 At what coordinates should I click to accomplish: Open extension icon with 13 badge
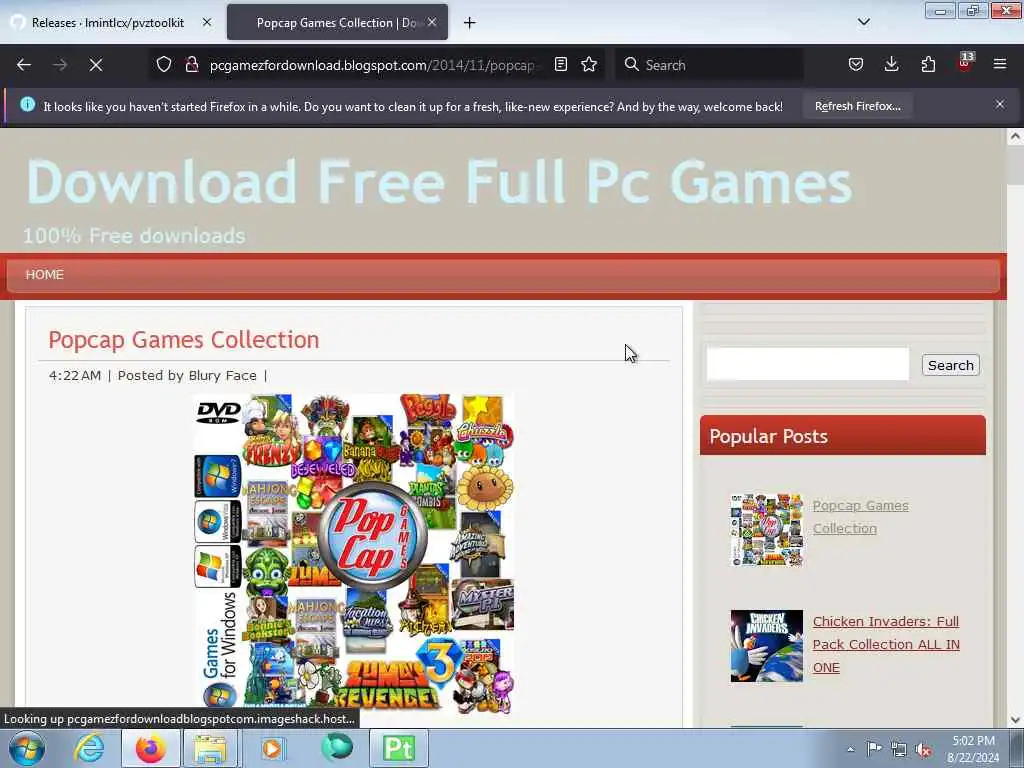(x=965, y=62)
